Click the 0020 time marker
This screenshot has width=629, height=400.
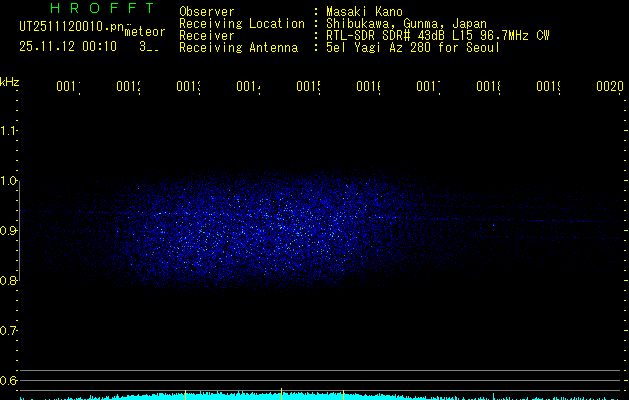[x=609, y=88]
